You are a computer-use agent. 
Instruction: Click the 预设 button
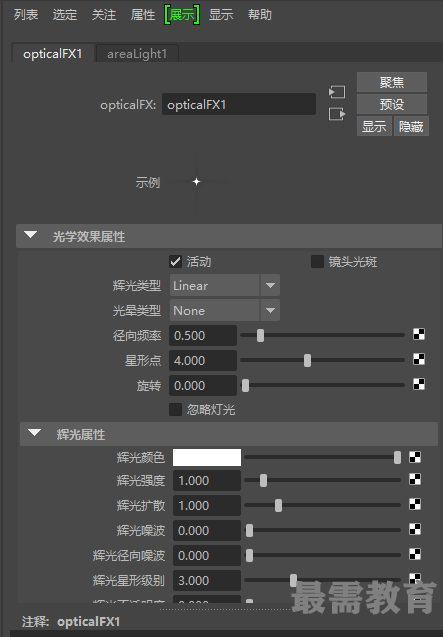point(392,104)
